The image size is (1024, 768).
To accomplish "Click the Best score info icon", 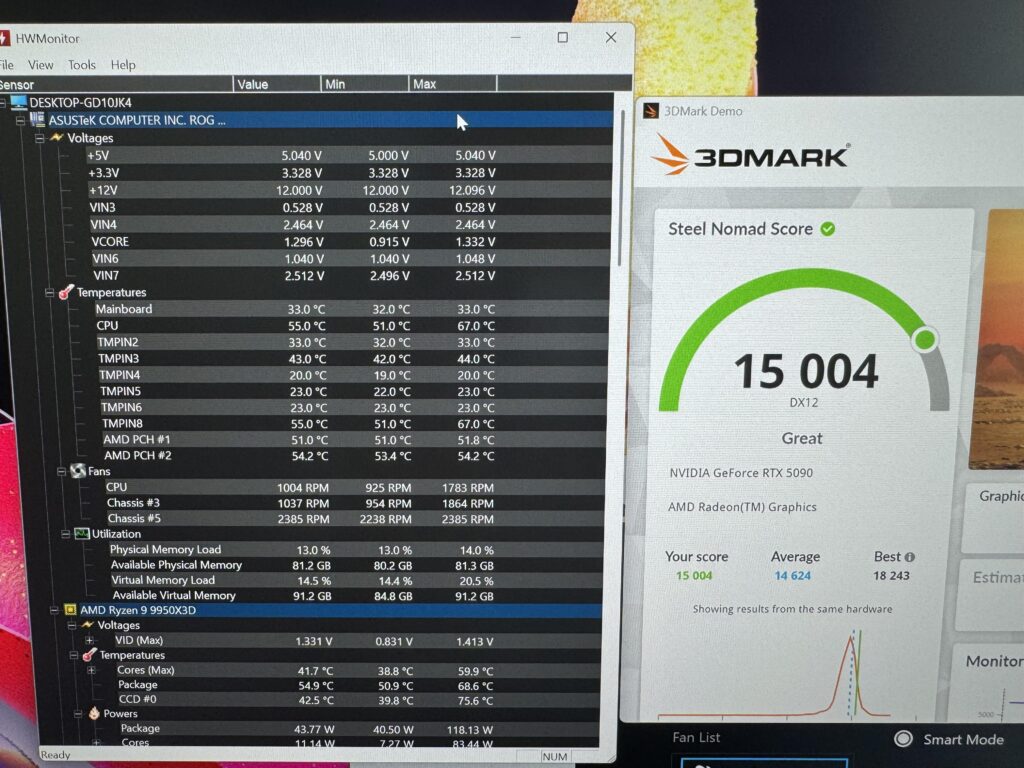I will tap(910, 557).
